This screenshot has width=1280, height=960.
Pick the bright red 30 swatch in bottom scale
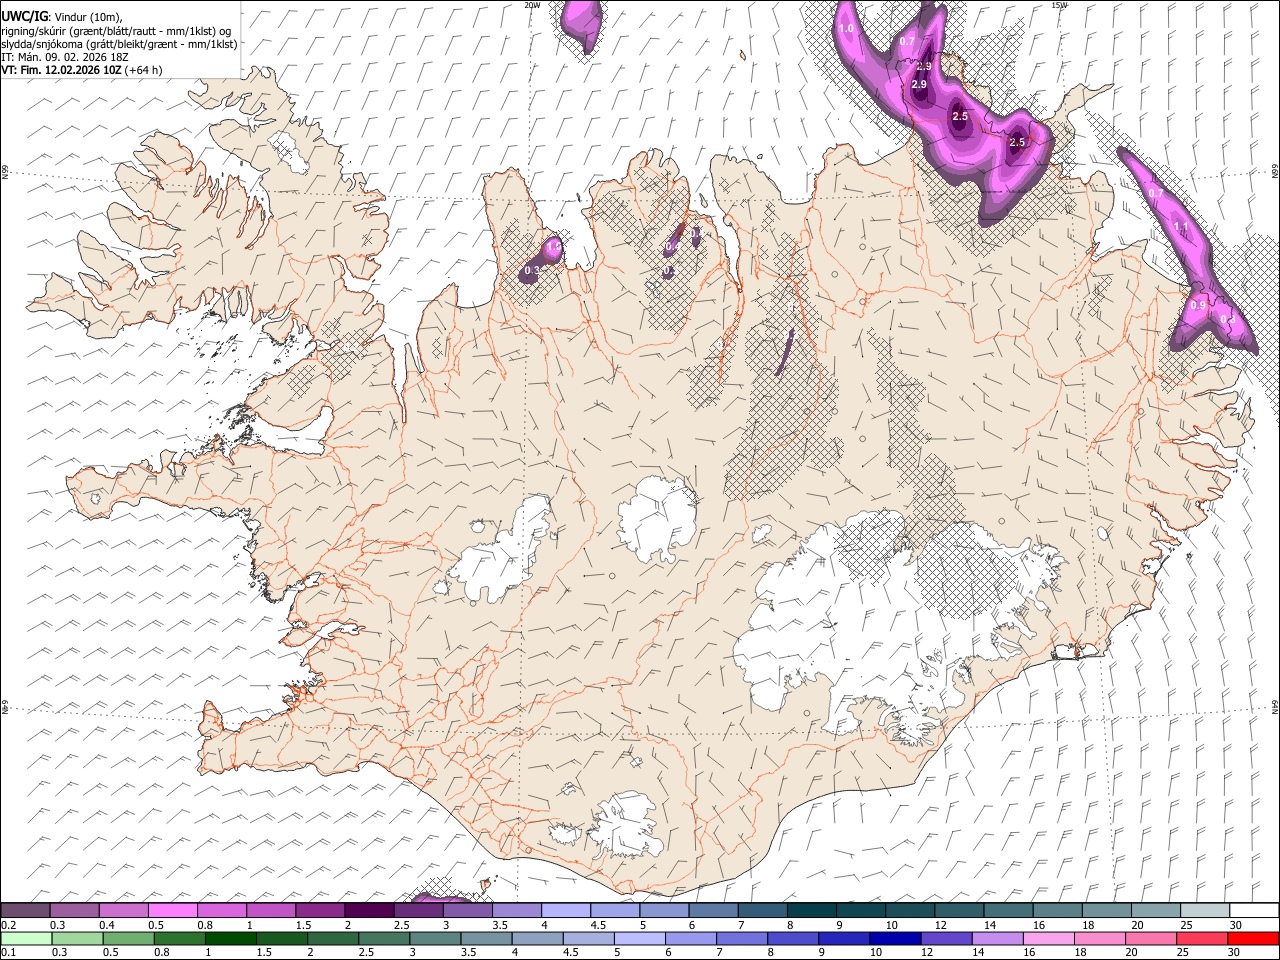point(1252,939)
